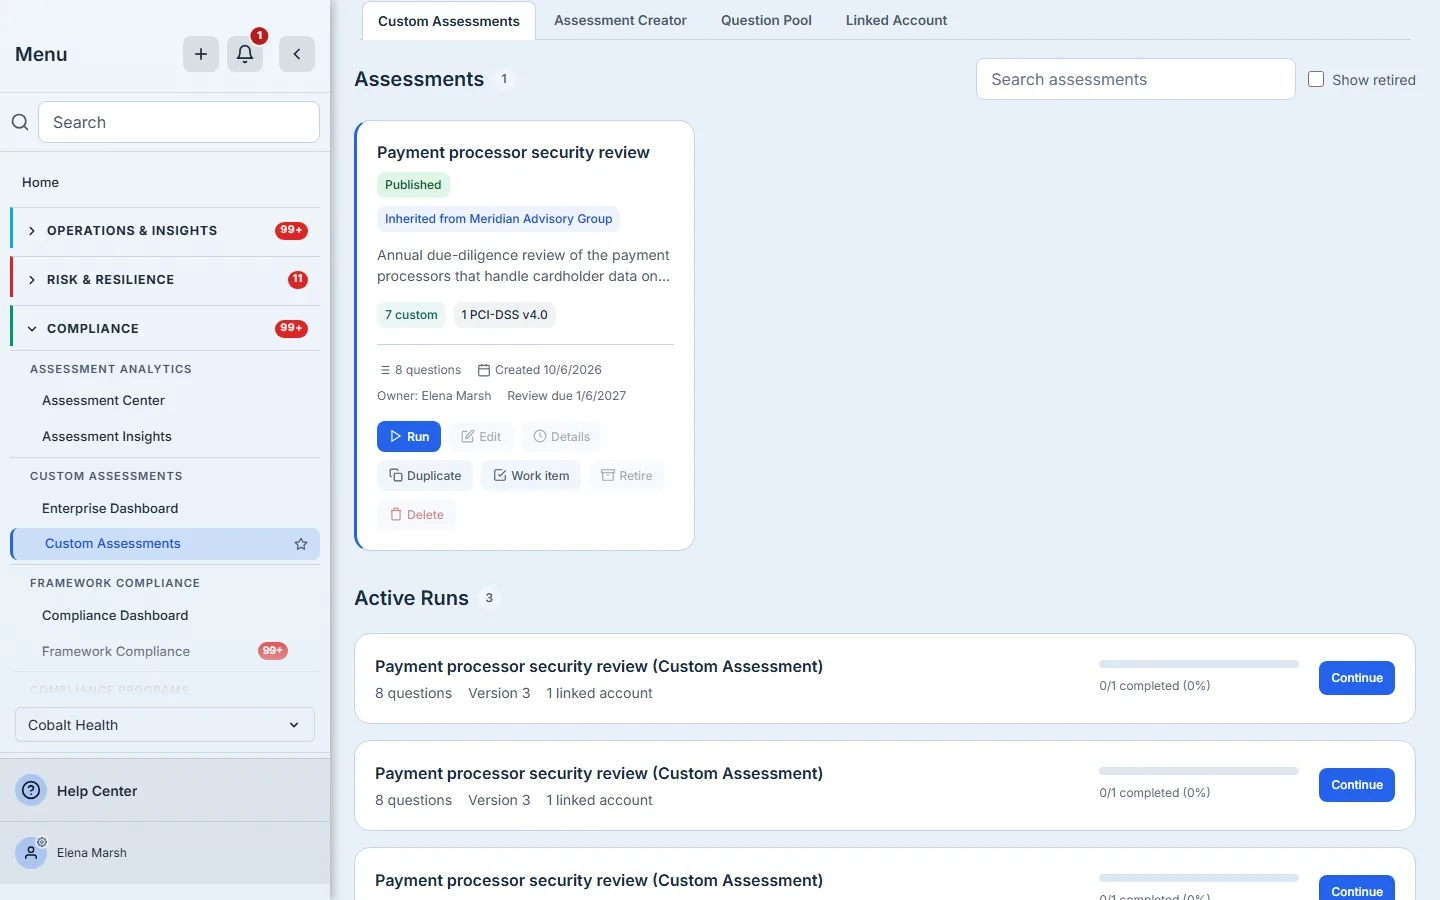The height and width of the screenshot is (900, 1440).
Task: Focus the menu Search input
Action: 179,122
